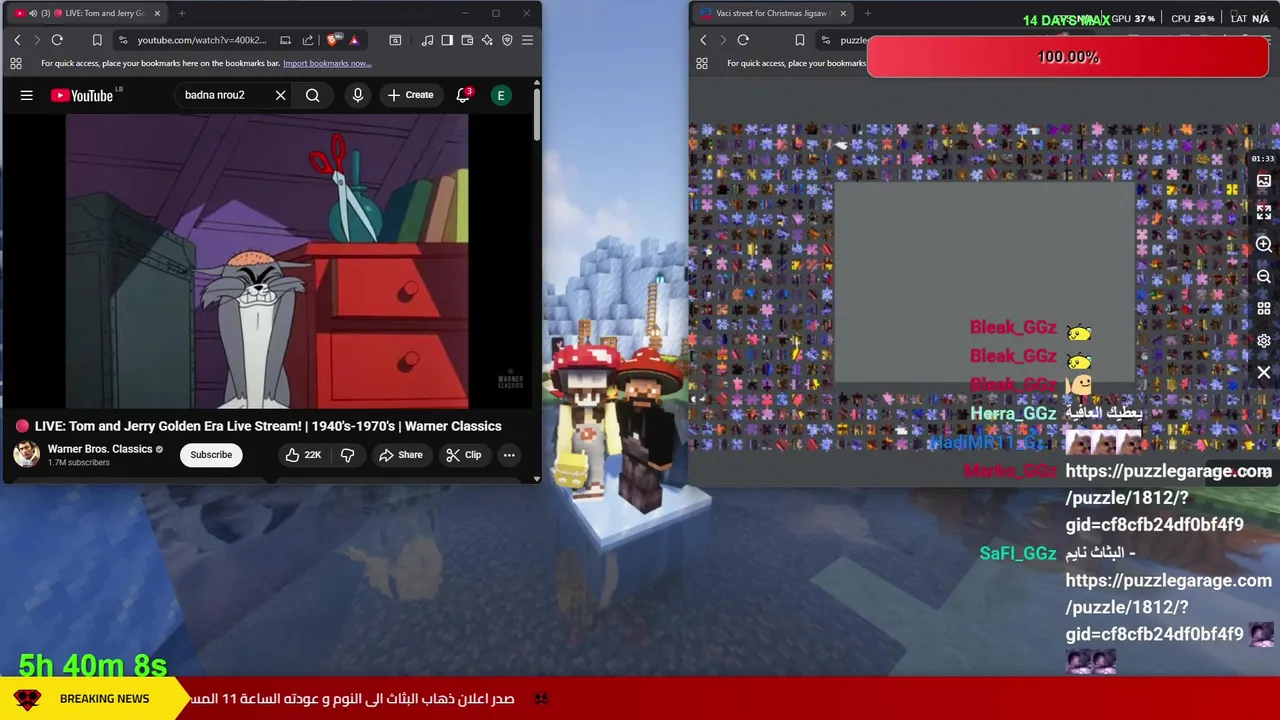1280x720 pixels.
Task: Zoom in on the jigsaw puzzle
Action: pyautogui.click(x=1264, y=245)
